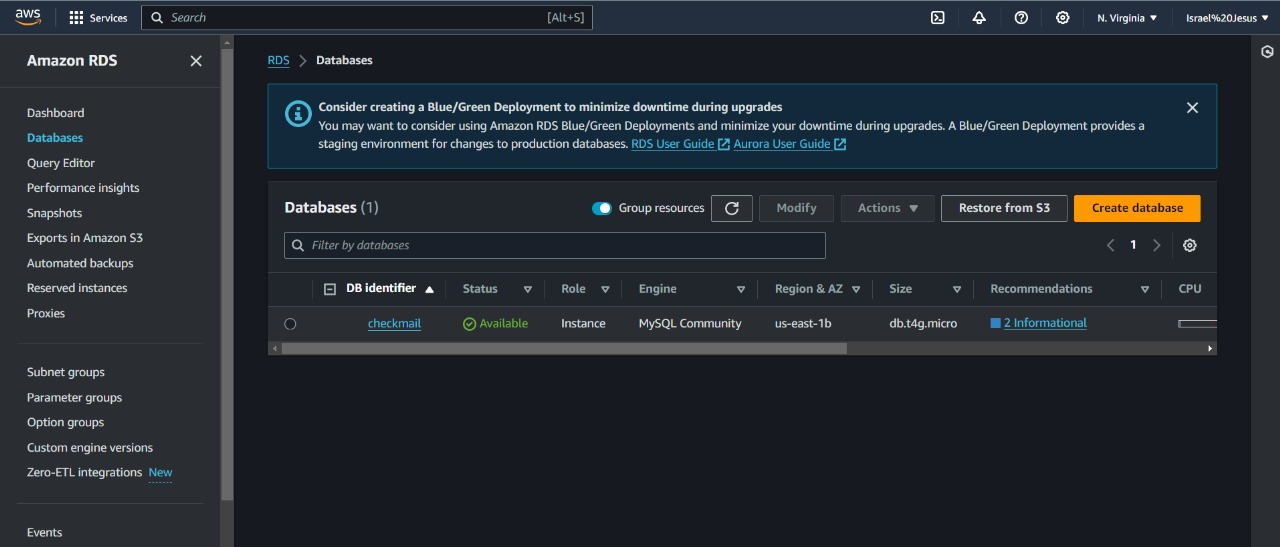Sort by the Status column arrow
This screenshot has height=547, width=1280.
(x=528, y=290)
